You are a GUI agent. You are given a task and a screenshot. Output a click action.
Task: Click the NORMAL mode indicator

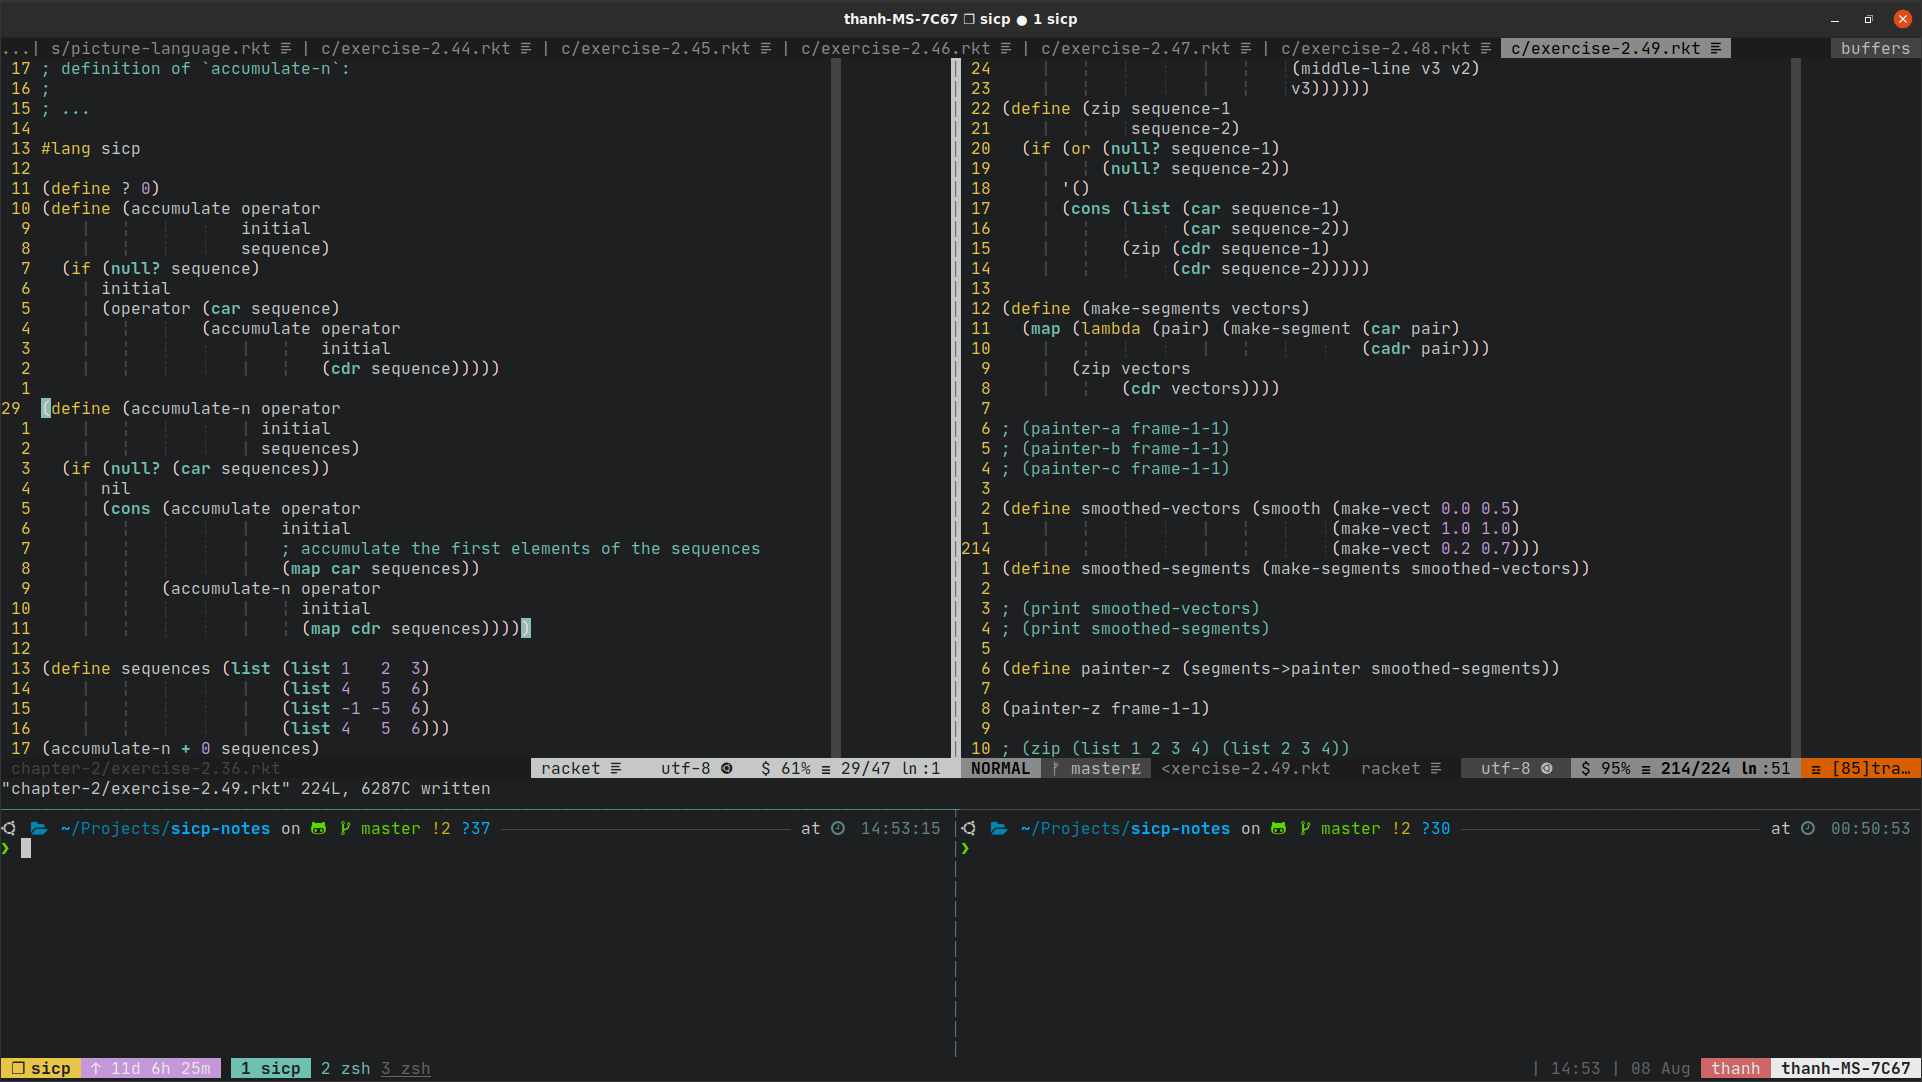click(x=999, y=768)
